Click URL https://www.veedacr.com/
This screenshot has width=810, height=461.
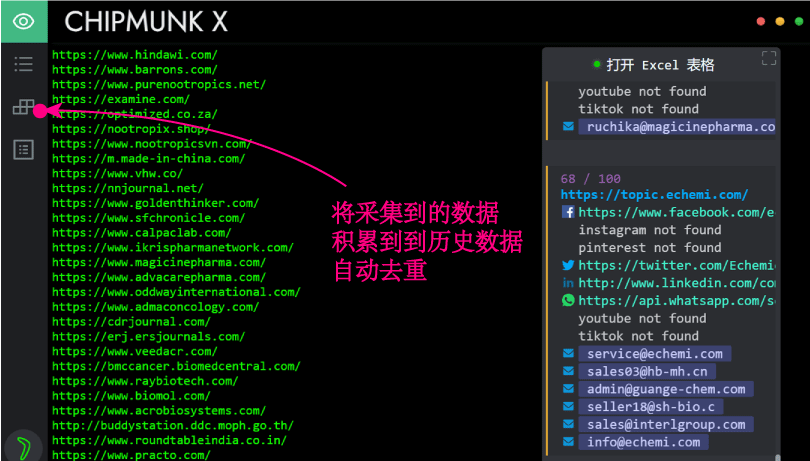point(135,351)
